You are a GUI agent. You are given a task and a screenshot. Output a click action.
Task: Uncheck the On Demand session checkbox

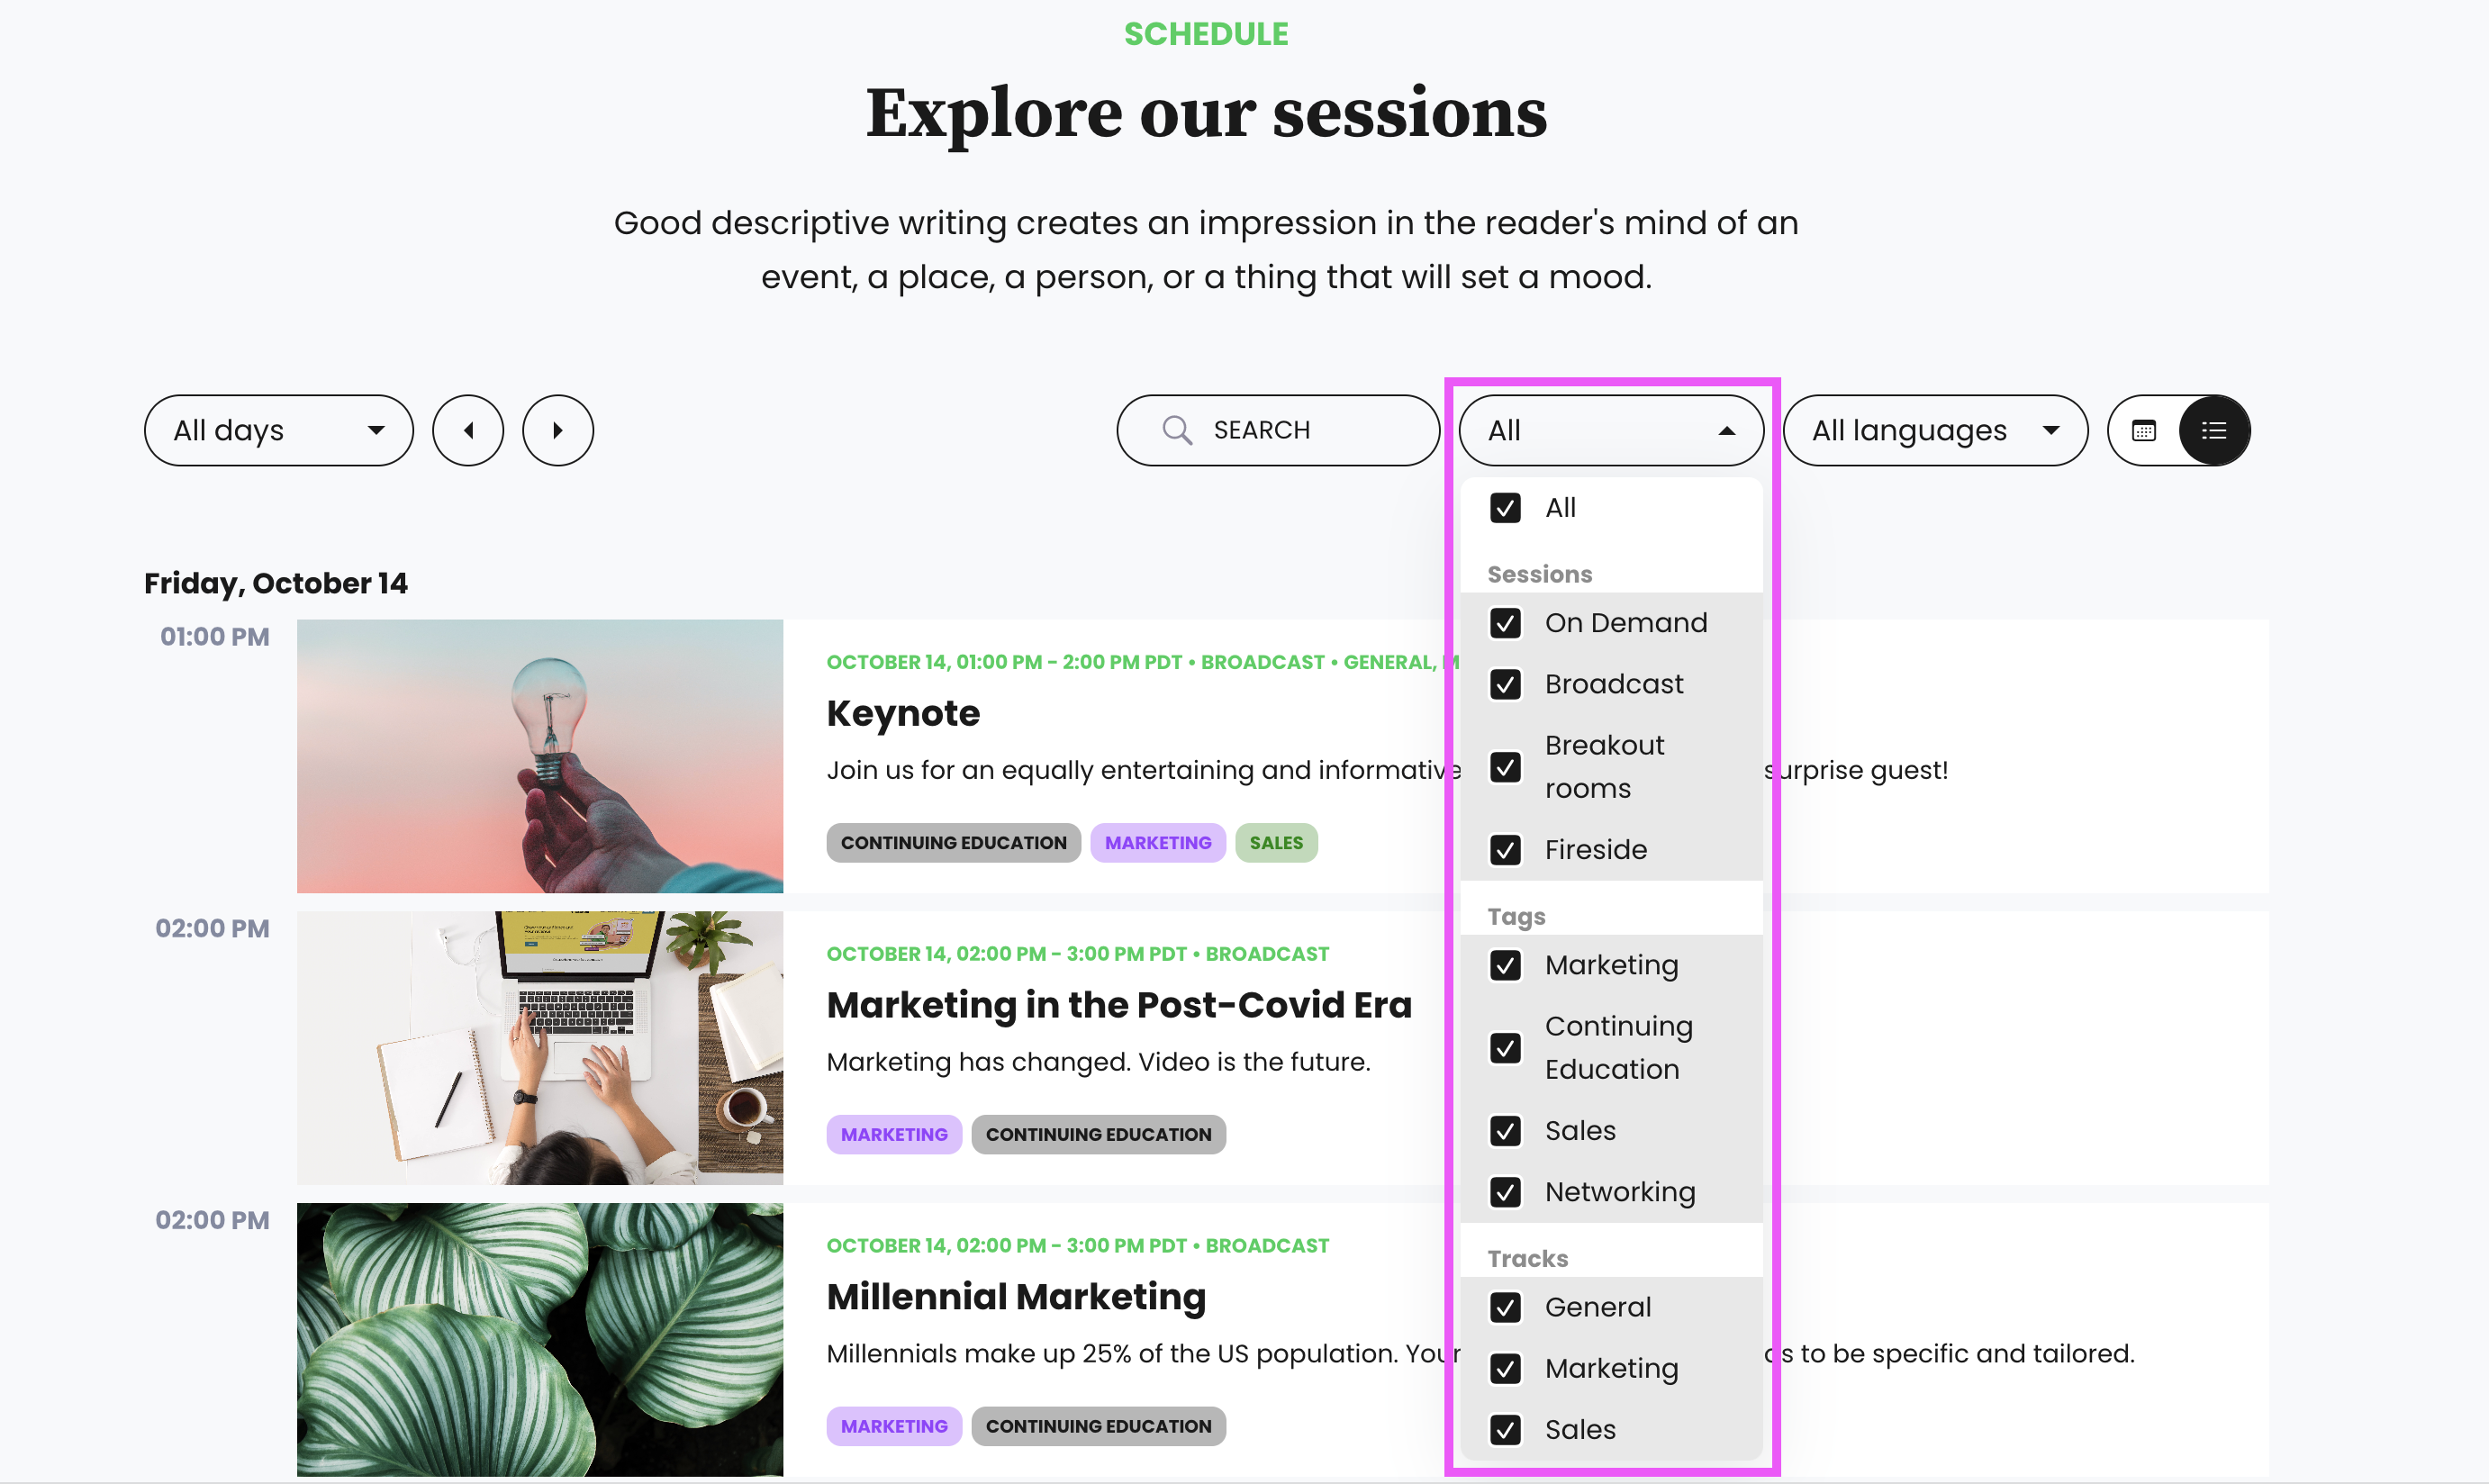point(1505,623)
